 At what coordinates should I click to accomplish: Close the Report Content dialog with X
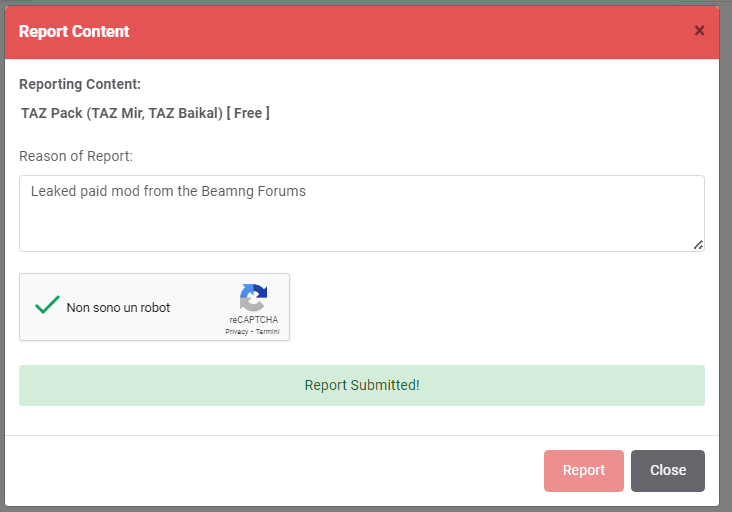coord(699,31)
